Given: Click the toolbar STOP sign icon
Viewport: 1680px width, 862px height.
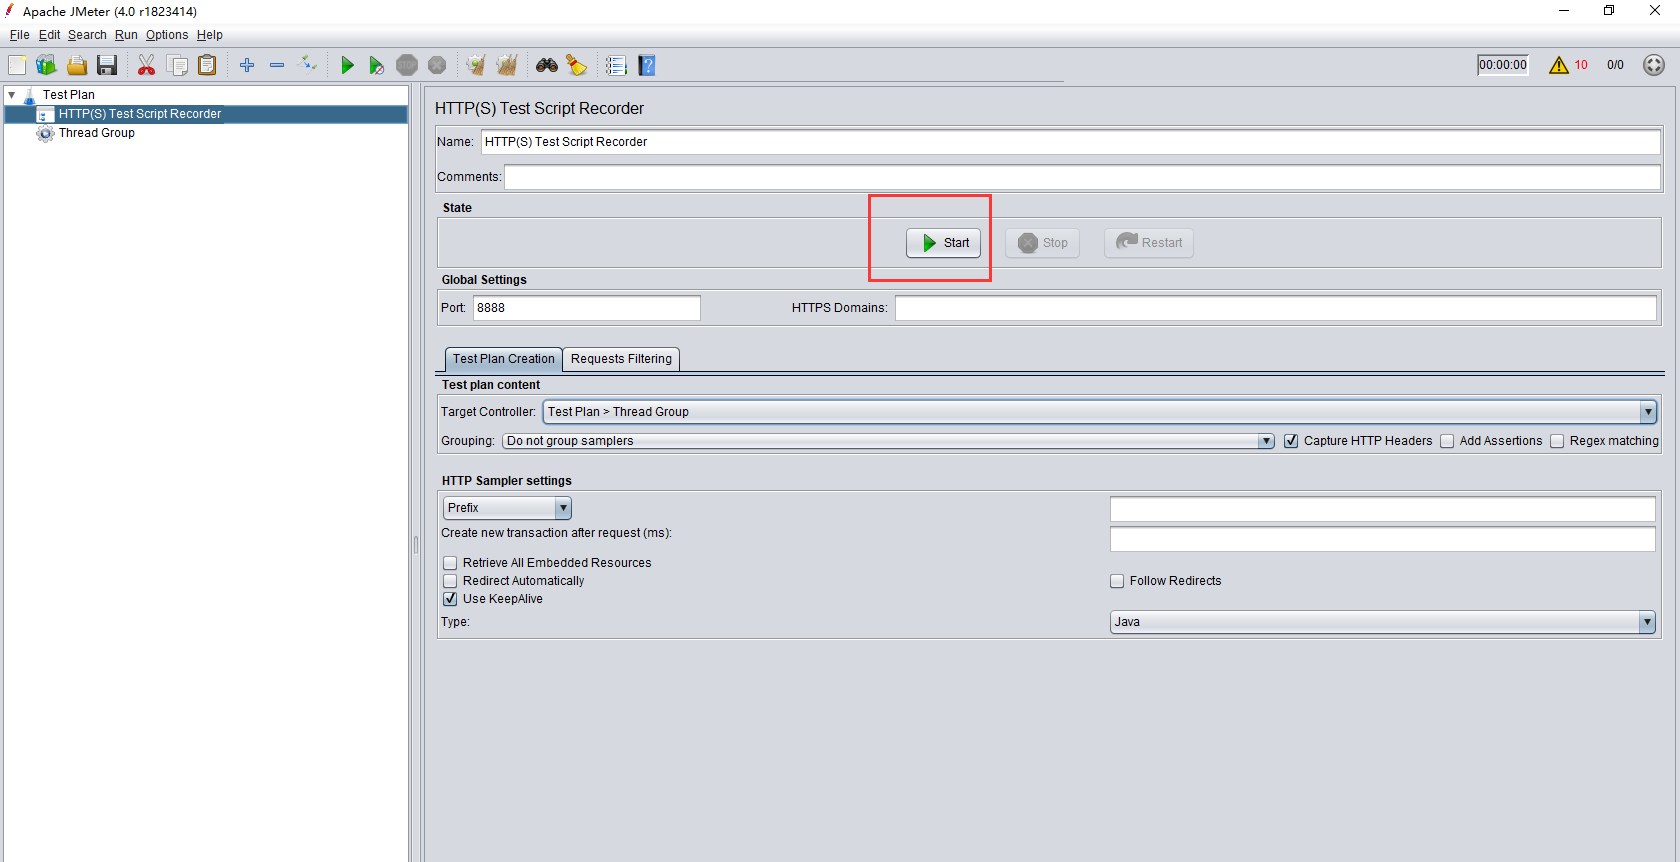Looking at the screenshot, I should pyautogui.click(x=407, y=65).
